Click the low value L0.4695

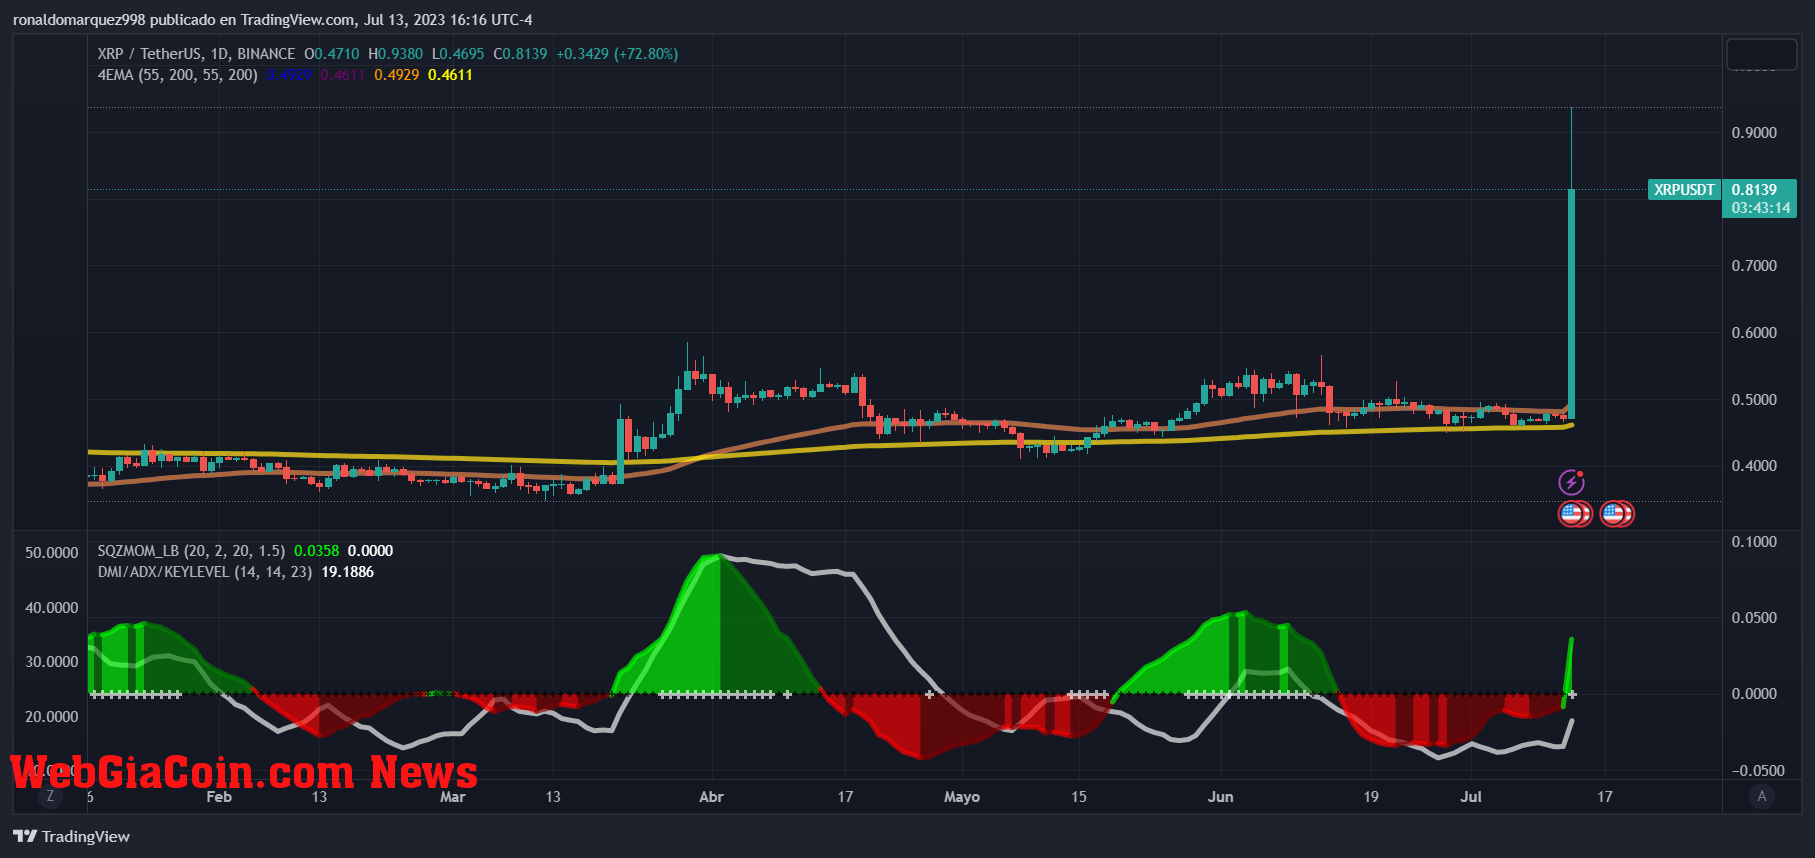458,54
